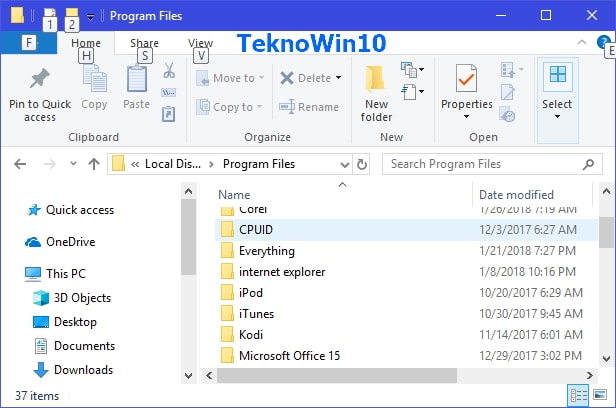Refresh the Program Files address bar
Viewport: 616px width, 408px height.
[x=361, y=164]
